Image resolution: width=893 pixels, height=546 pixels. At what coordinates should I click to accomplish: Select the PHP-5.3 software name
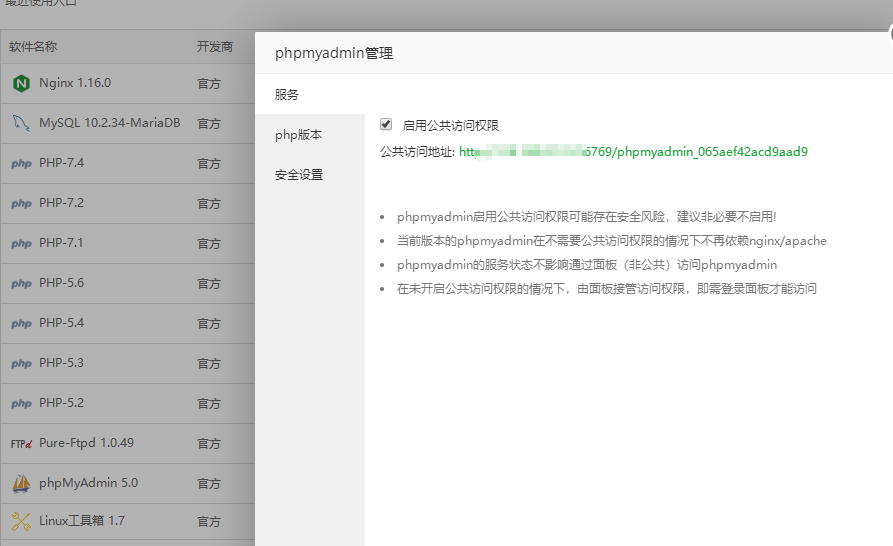61,363
